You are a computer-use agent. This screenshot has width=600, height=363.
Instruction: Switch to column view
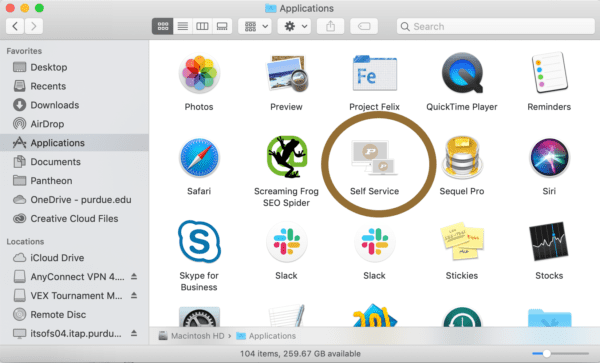202,26
